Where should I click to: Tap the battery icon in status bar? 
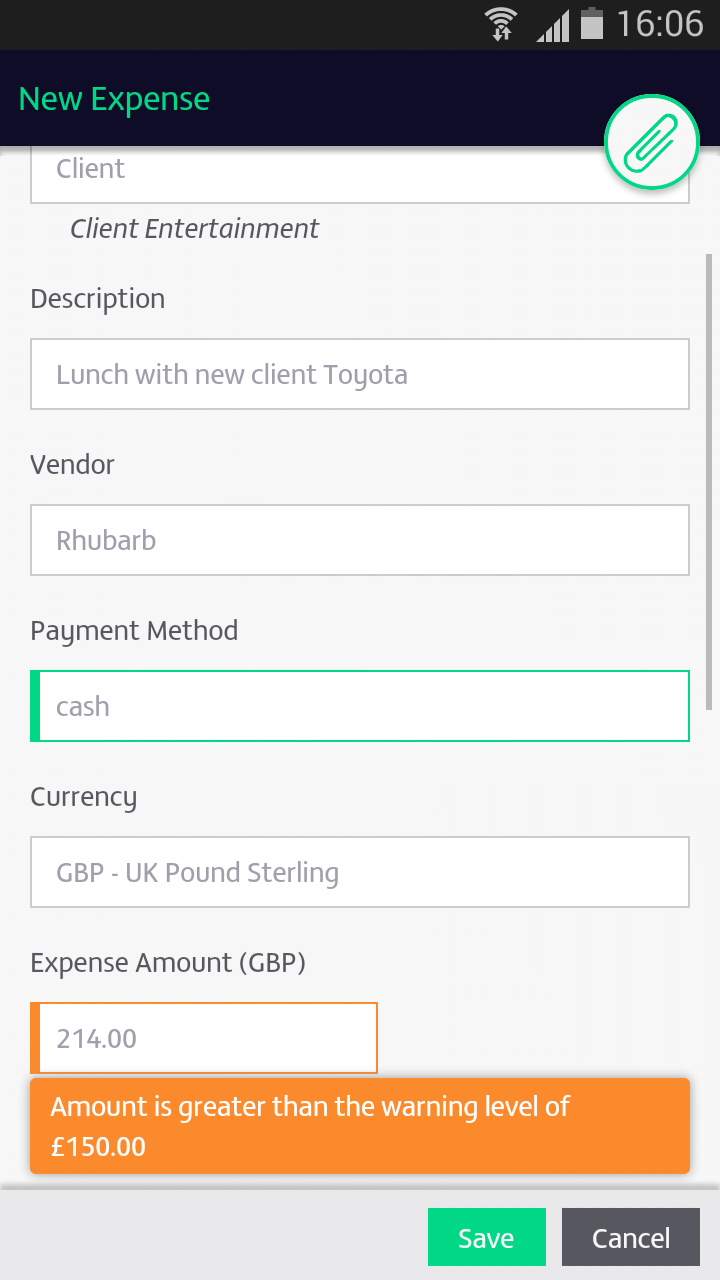(x=592, y=24)
